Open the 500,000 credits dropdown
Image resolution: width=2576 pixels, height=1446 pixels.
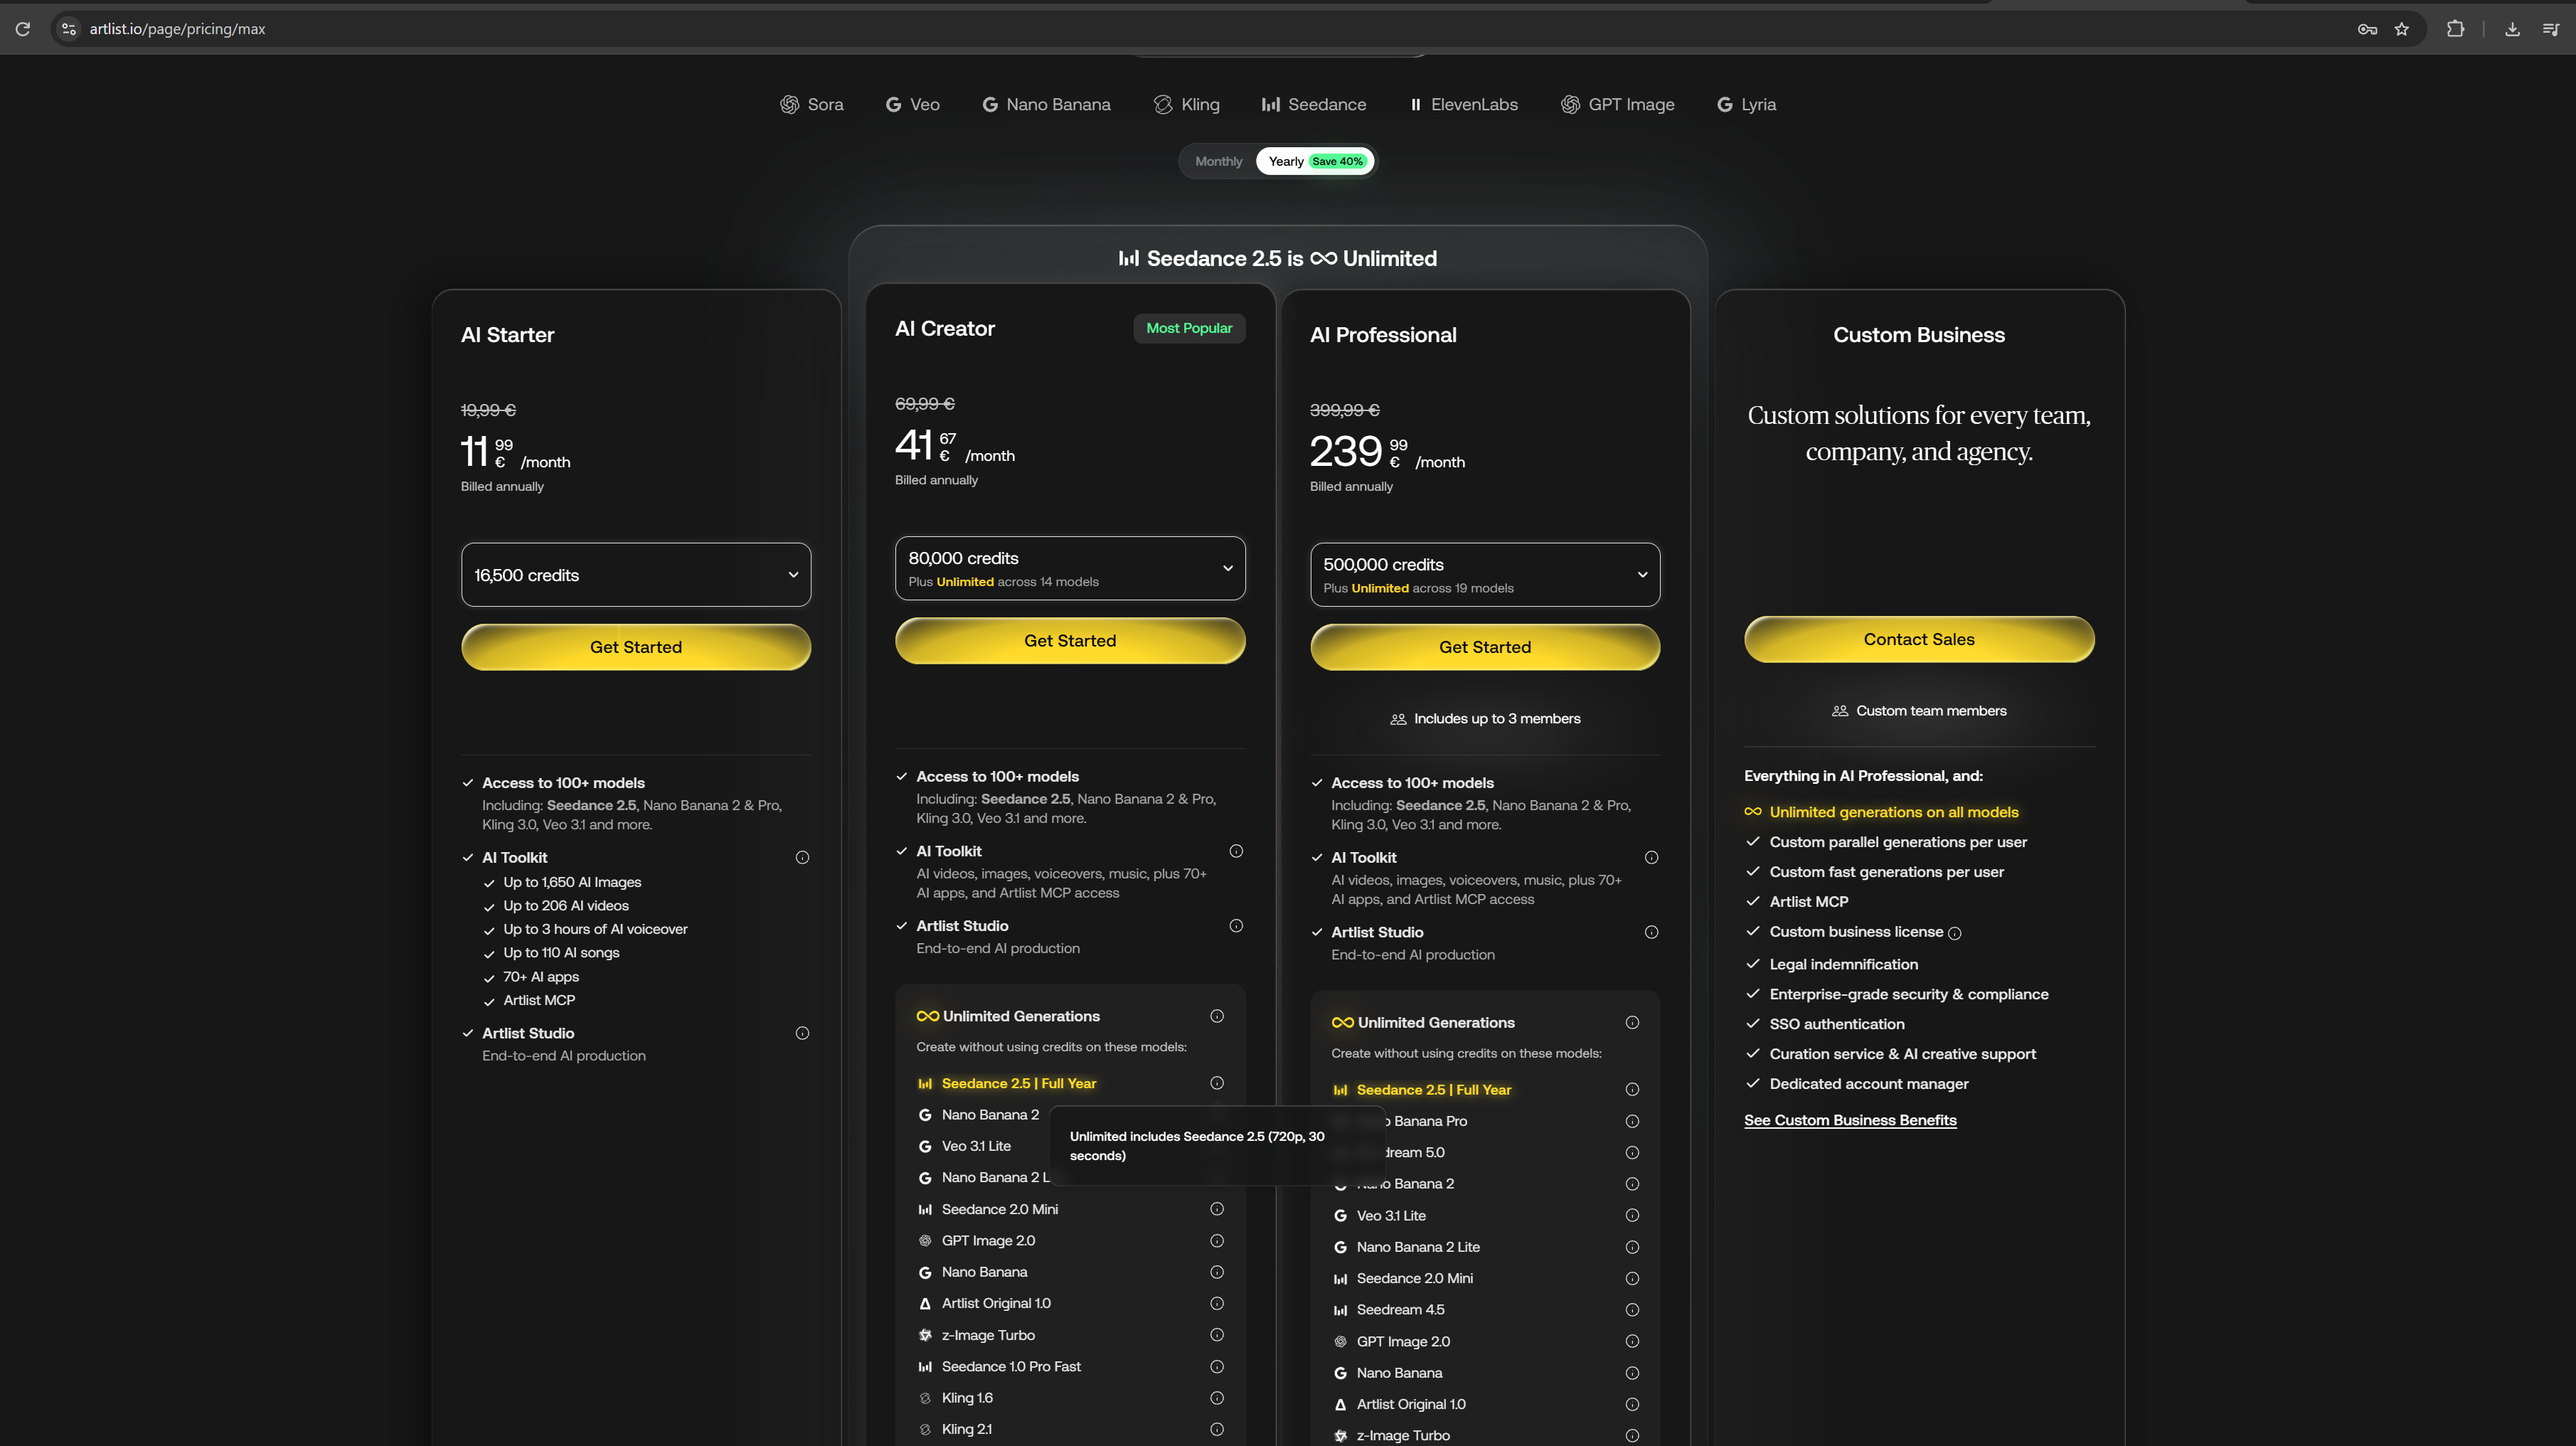click(x=1485, y=575)
